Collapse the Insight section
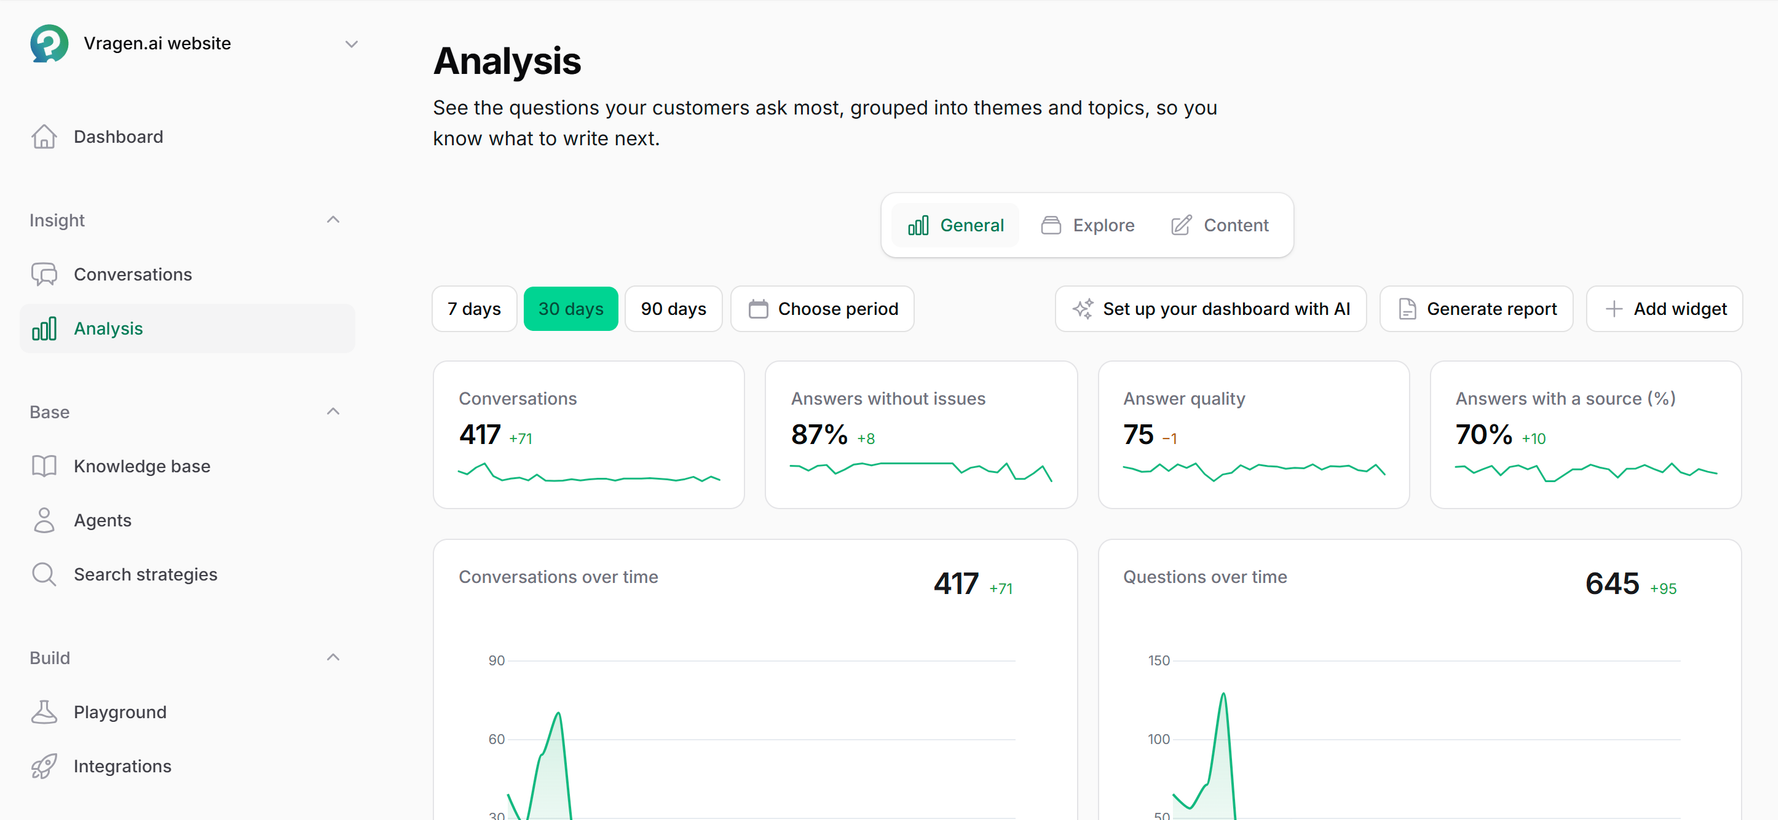The image size is (1778, 820). coord(333,220)
